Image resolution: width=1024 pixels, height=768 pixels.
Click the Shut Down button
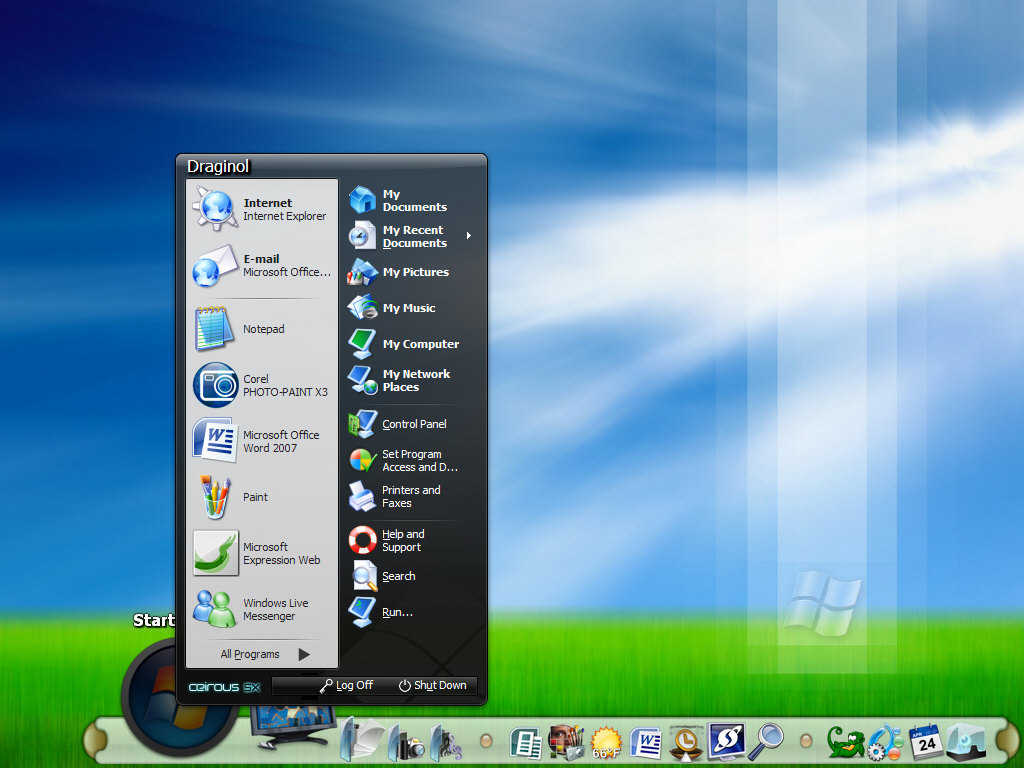pyautogui.click(x=433, y=685)
